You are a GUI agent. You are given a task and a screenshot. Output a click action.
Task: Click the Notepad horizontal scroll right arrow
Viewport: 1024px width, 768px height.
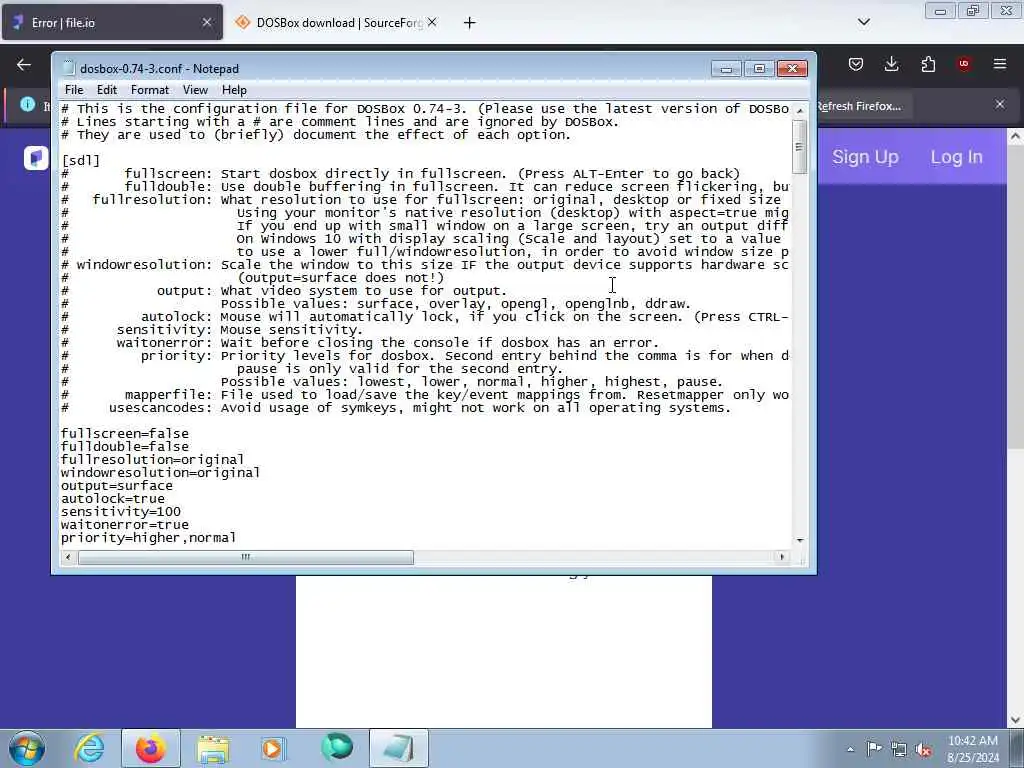point(782,557)
